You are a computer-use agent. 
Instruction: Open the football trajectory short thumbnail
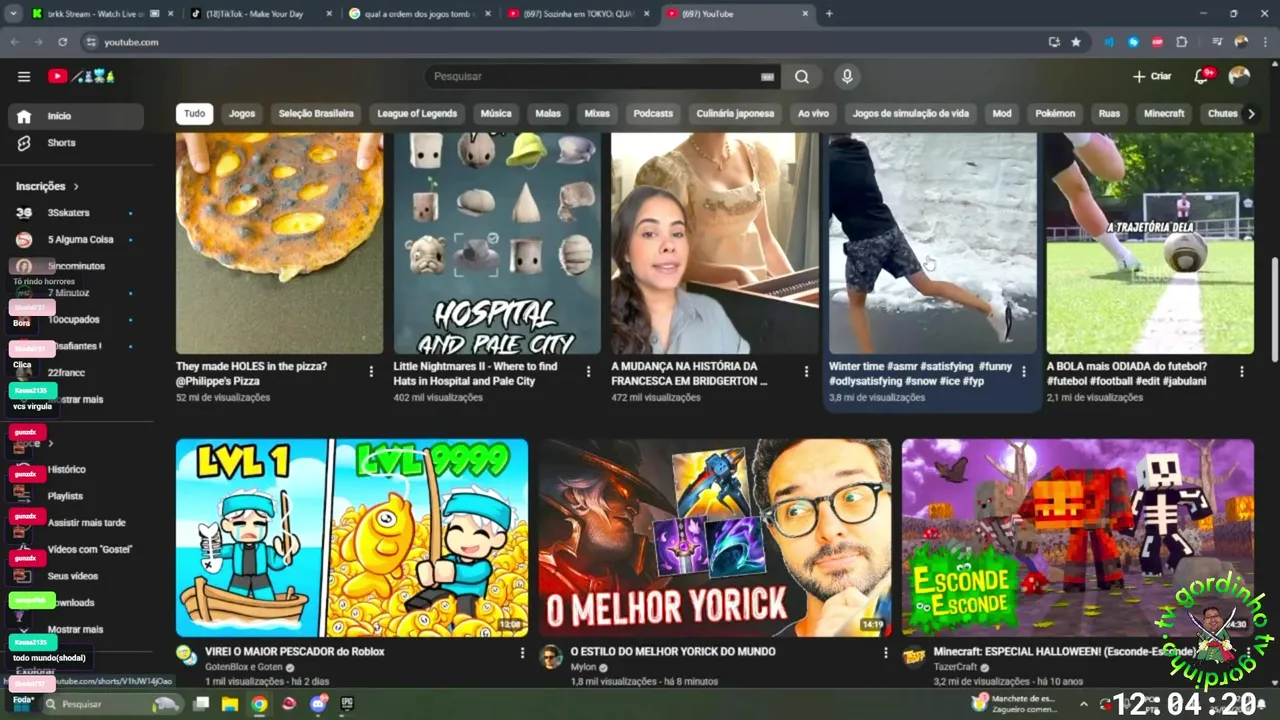pos(1150,243)
